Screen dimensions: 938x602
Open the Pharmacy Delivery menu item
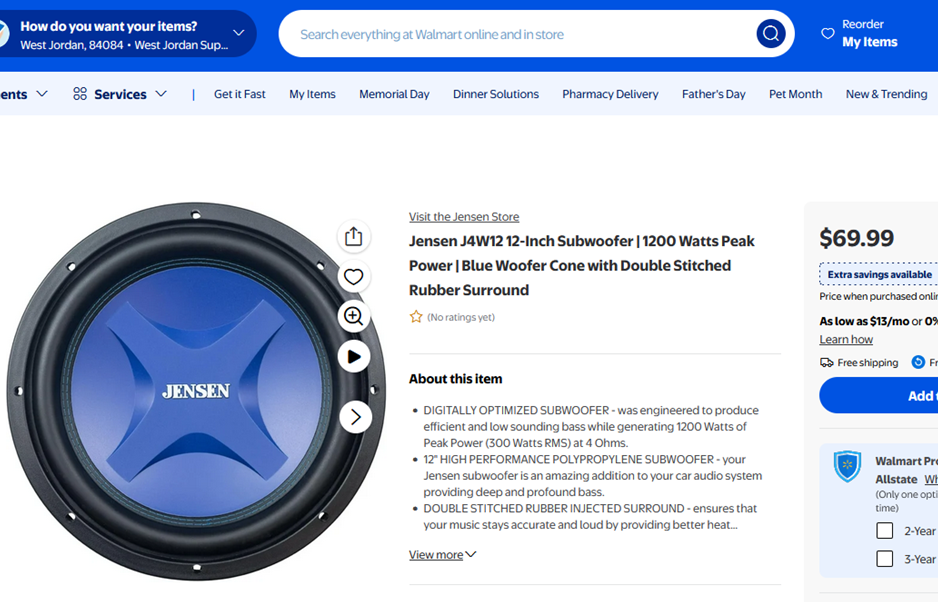pyautogui.click(x=610, y=94)
